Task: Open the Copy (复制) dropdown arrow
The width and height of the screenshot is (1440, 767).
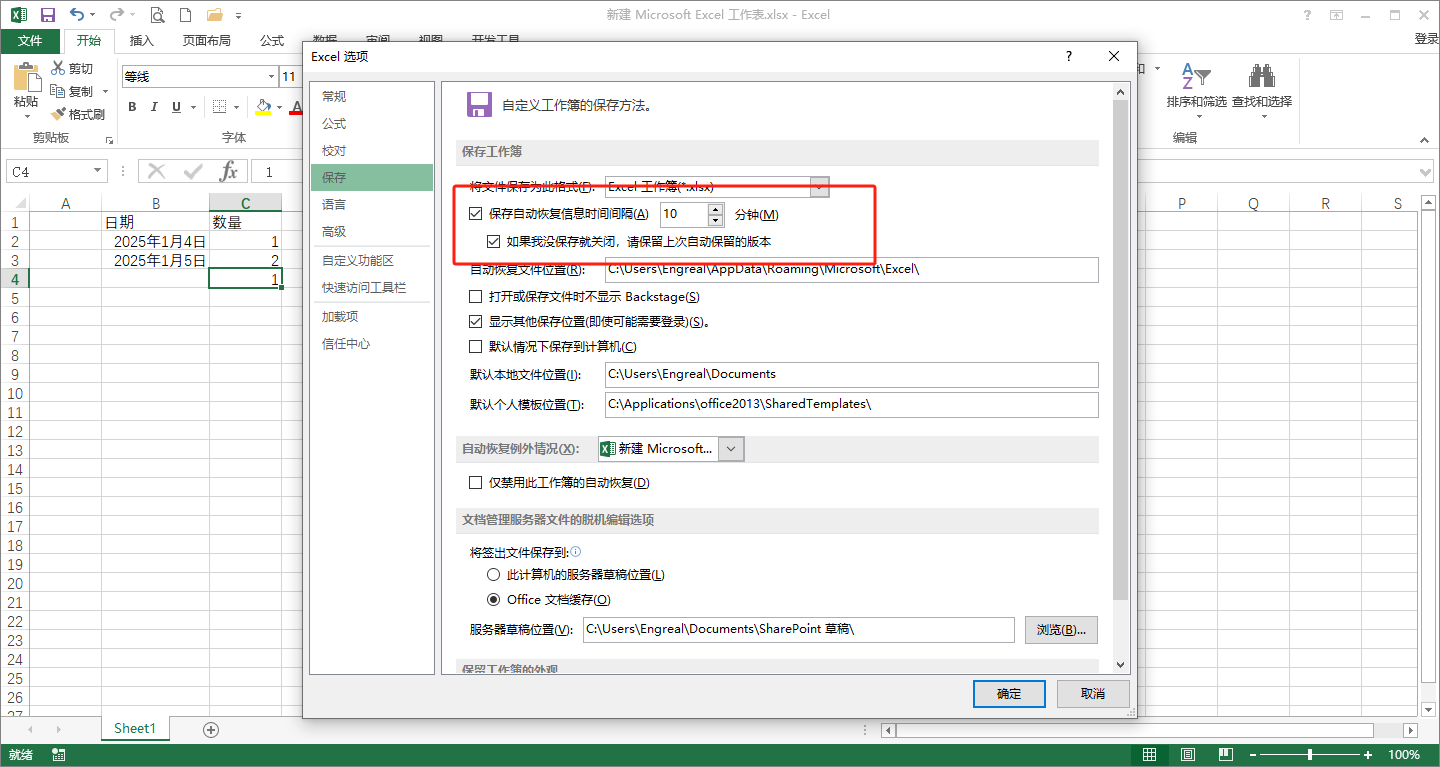Action: pyautogui.click(x=105, y=92)
